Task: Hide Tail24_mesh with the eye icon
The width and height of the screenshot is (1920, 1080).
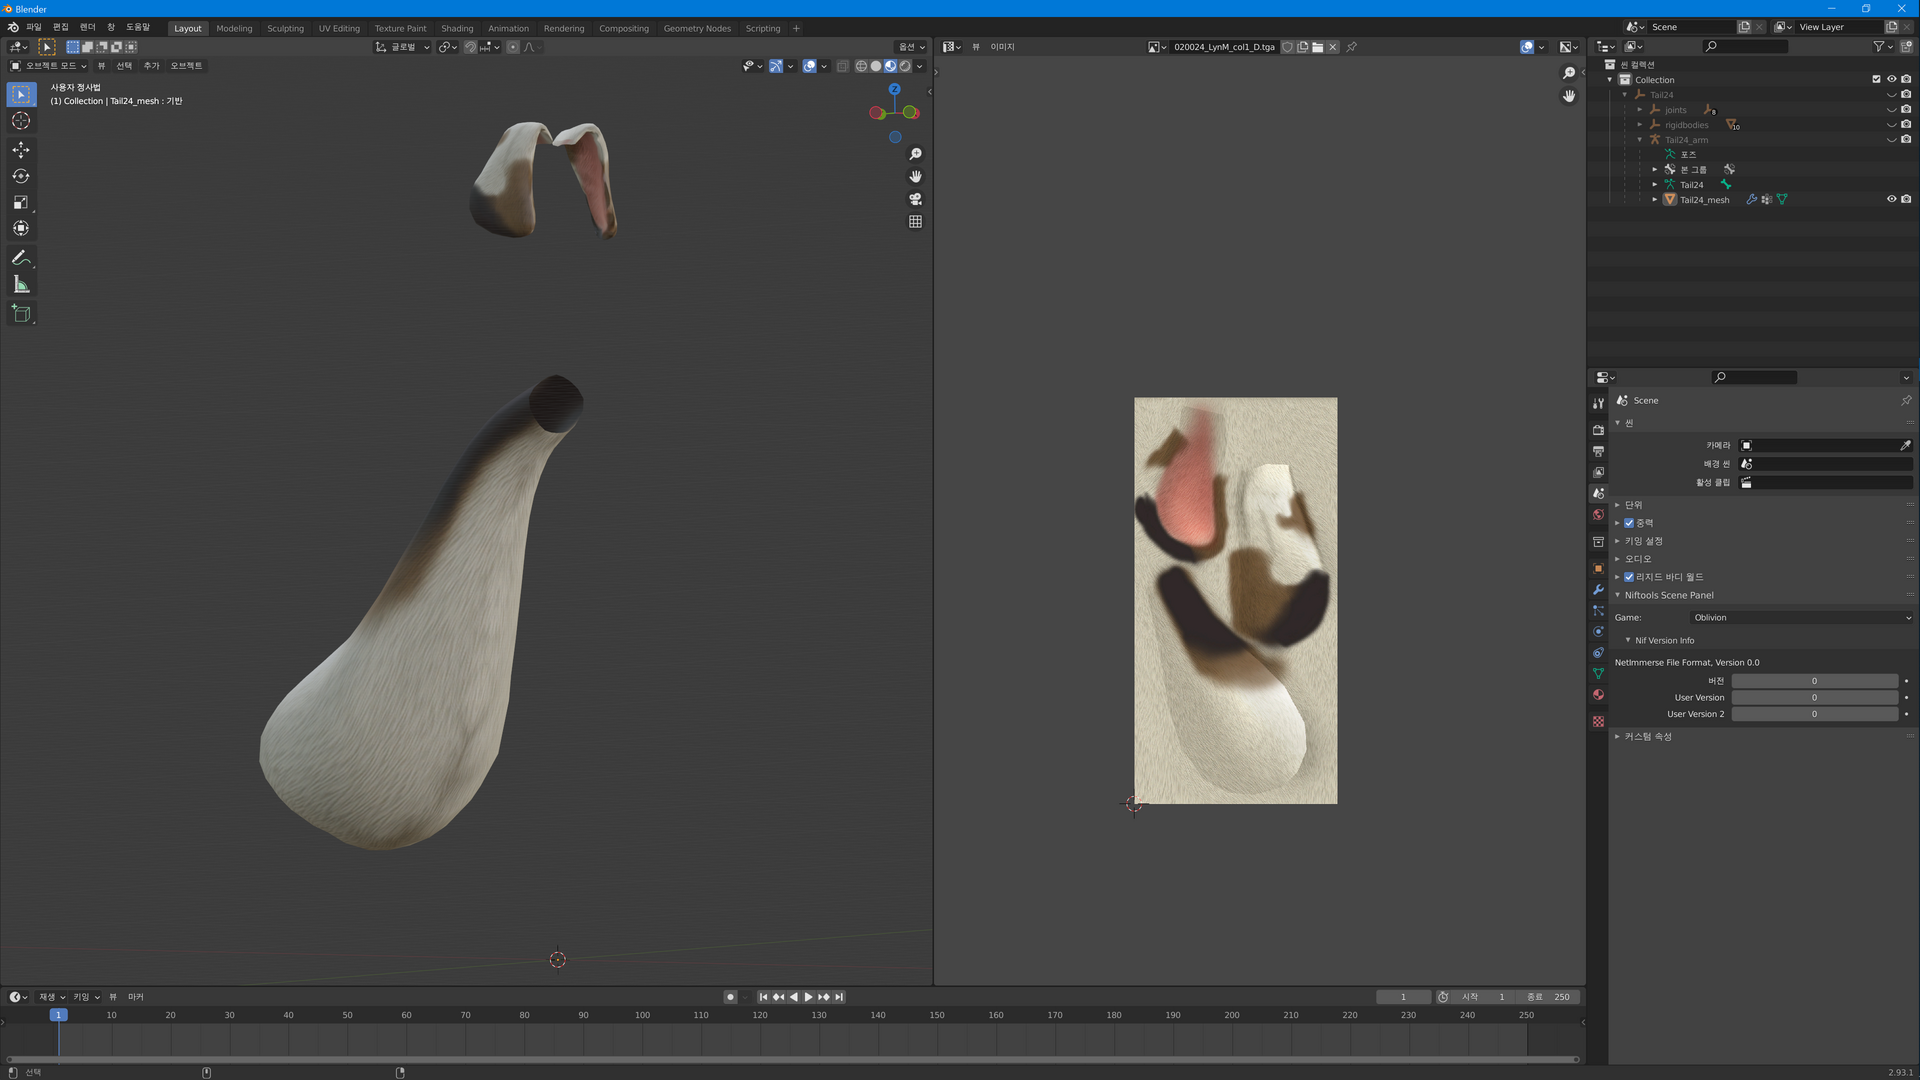Action: point(1891,199)
